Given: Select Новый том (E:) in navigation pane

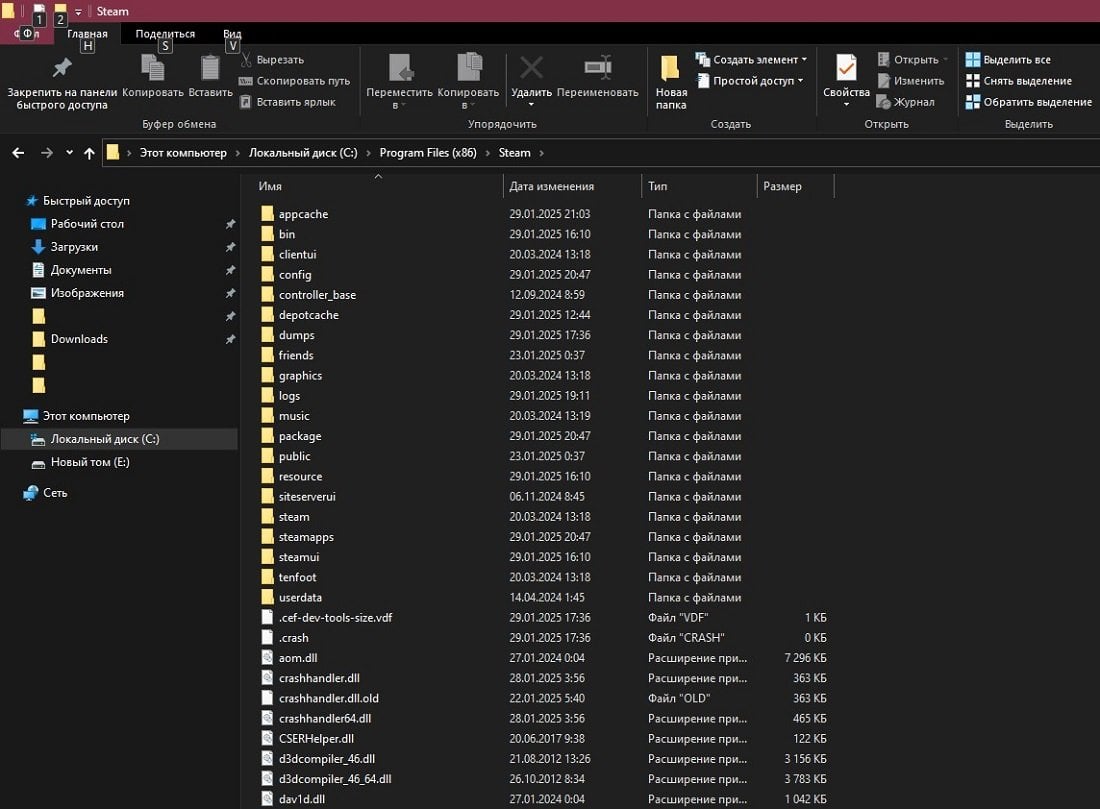Looking at the screenshot, I should pos(90,462).
